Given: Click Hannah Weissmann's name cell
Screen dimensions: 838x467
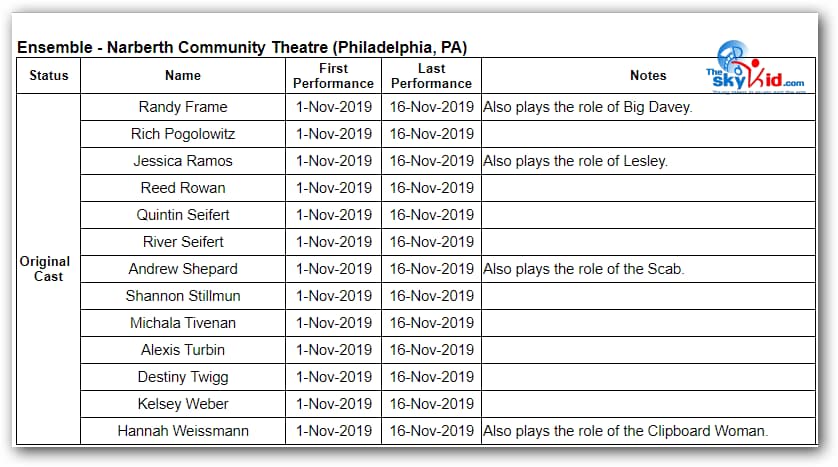Looking at the screenshot, I should point(183,431).
